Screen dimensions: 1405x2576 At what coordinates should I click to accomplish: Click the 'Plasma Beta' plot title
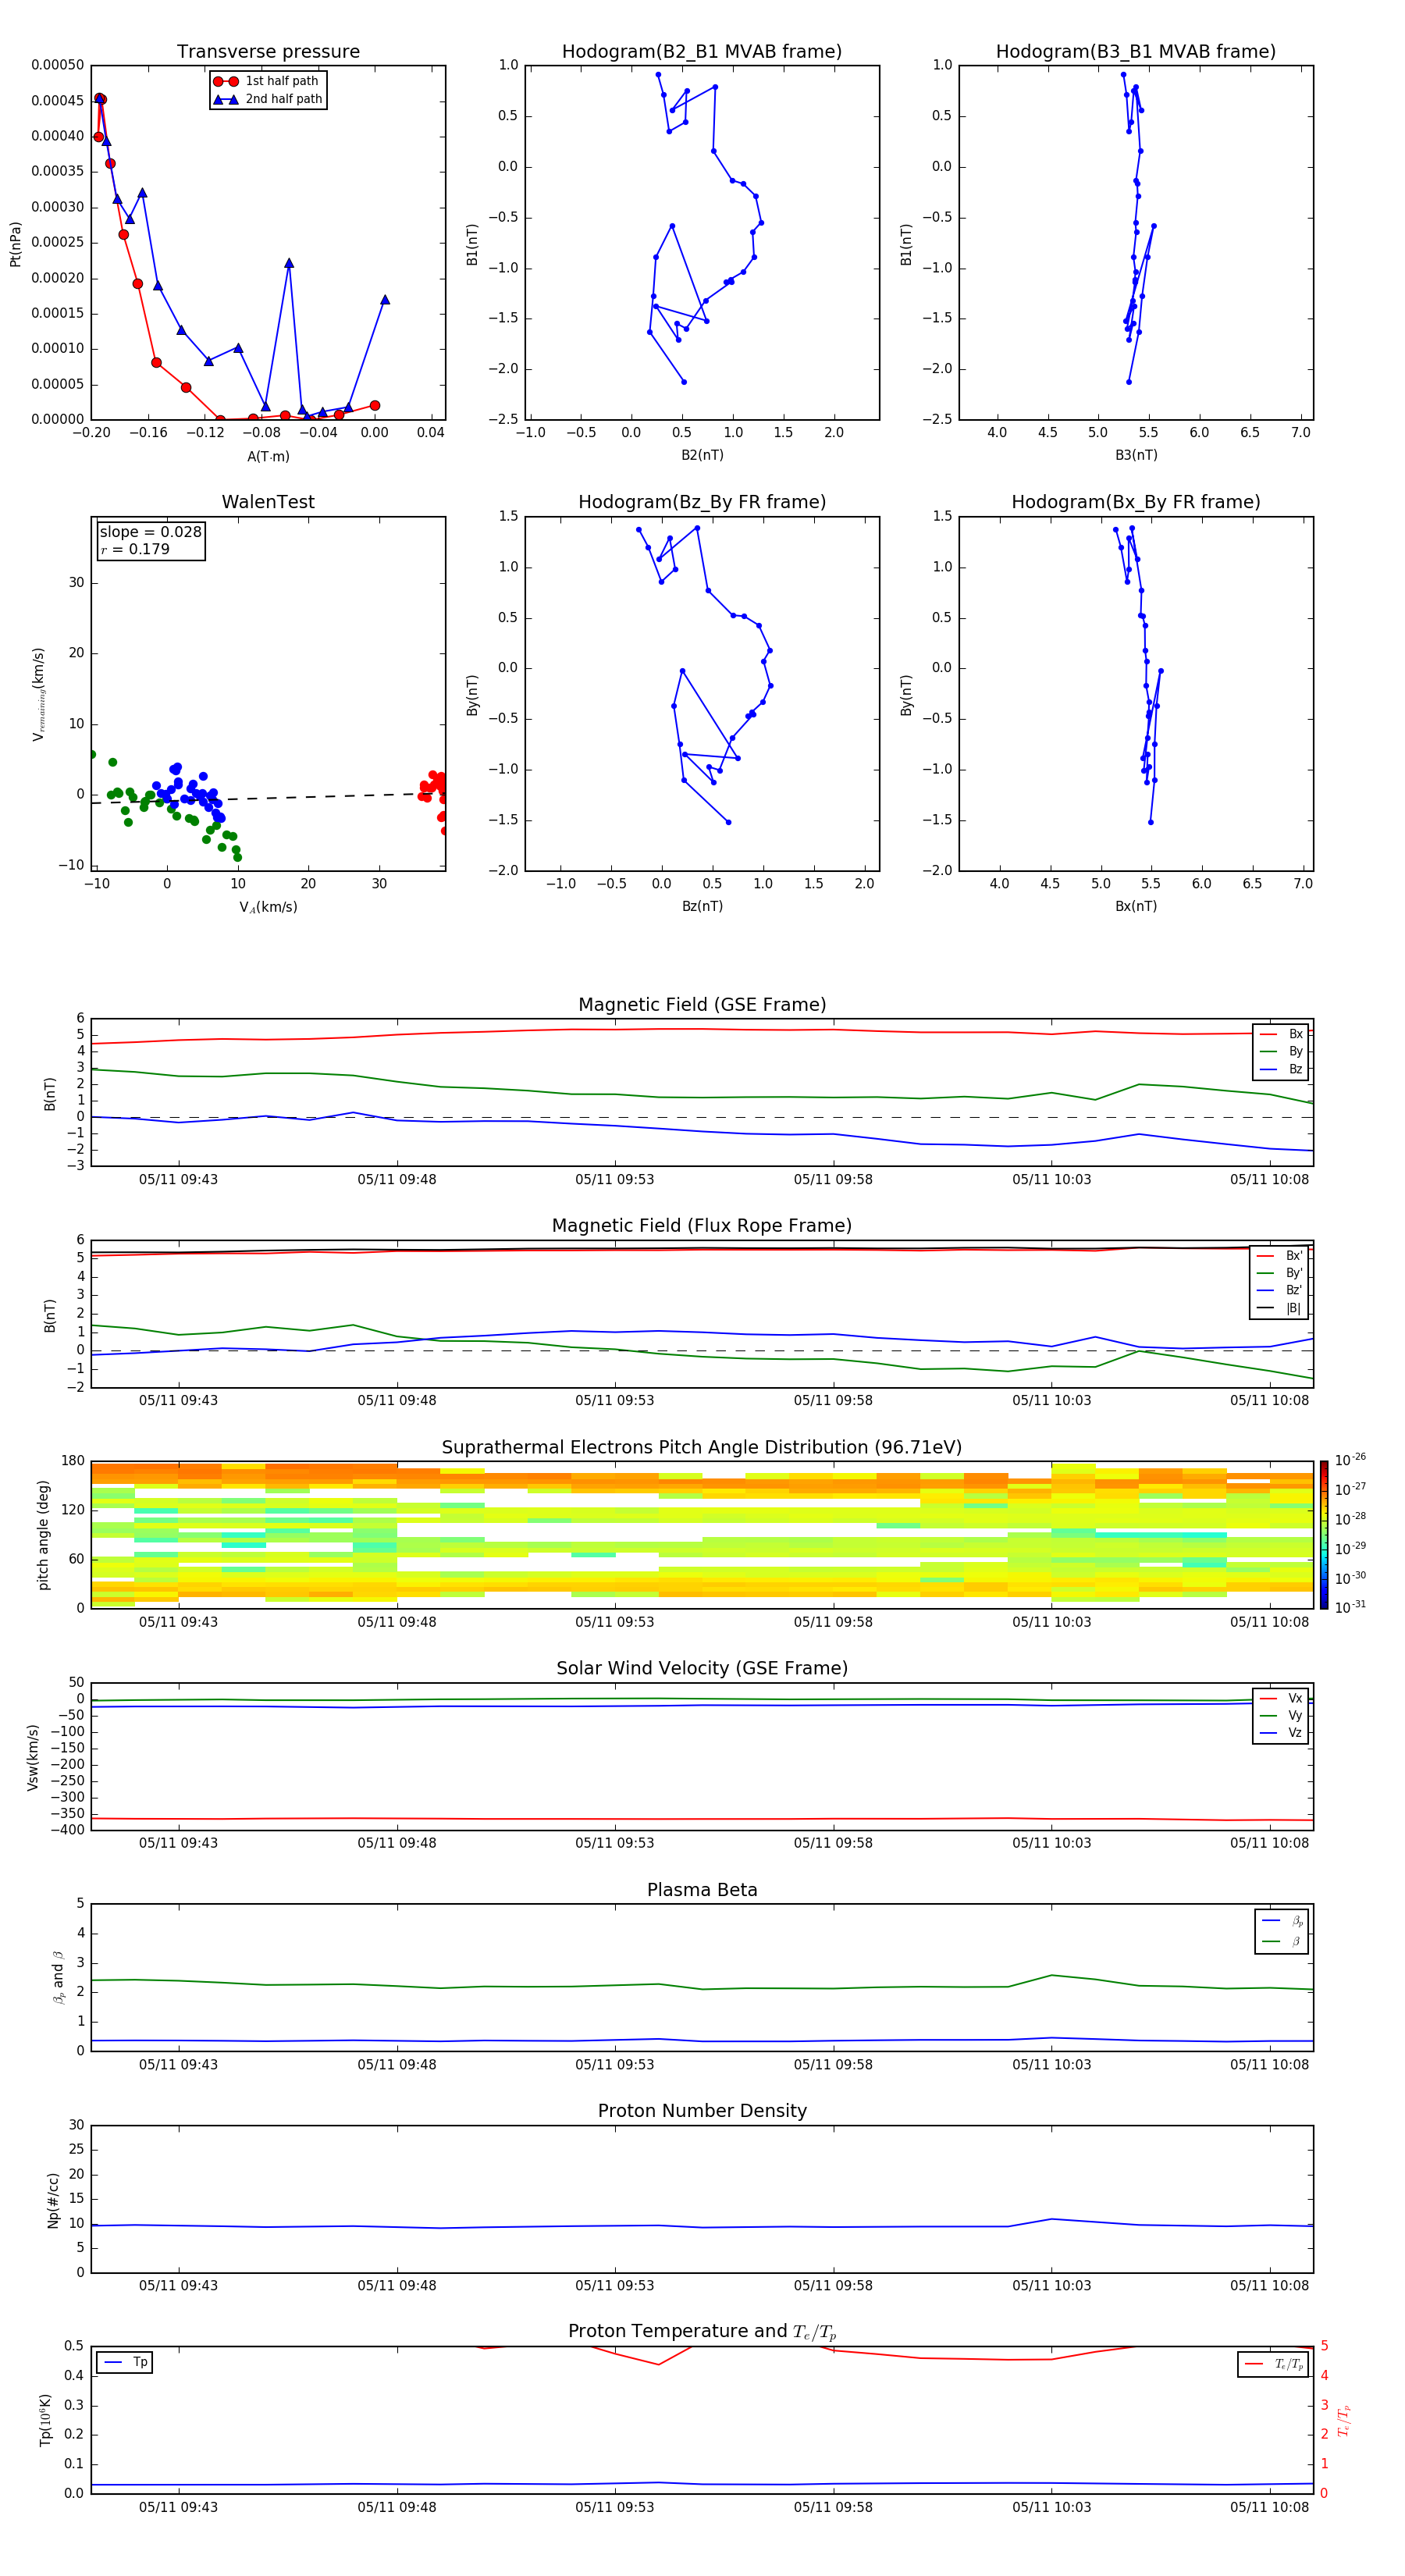[x=702, y=1890]
